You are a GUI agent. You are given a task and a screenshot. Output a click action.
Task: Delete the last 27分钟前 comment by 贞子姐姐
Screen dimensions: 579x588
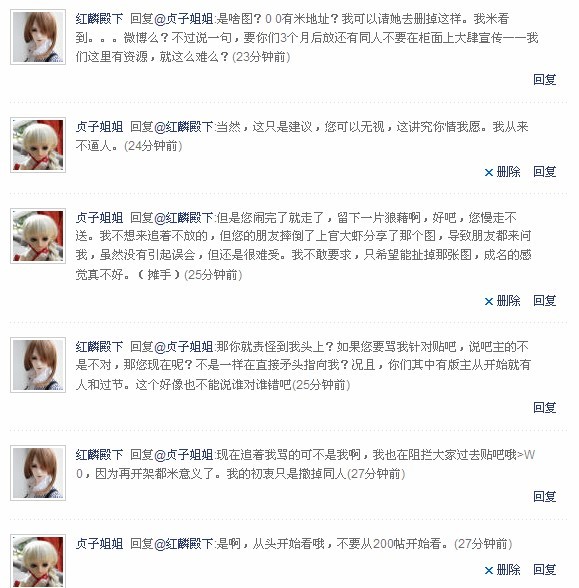(502, 570)
